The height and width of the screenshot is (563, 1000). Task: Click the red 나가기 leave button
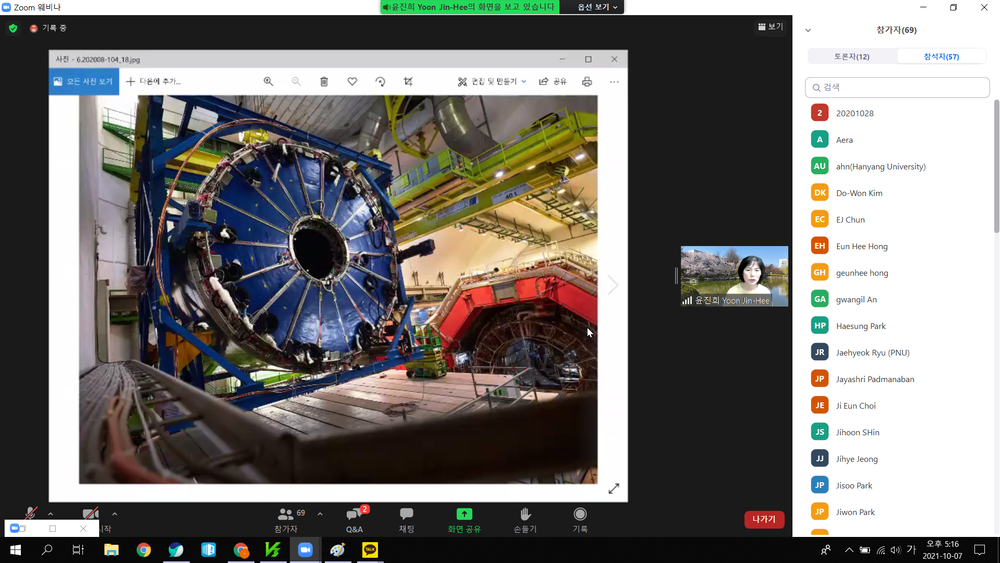[764, 519]
